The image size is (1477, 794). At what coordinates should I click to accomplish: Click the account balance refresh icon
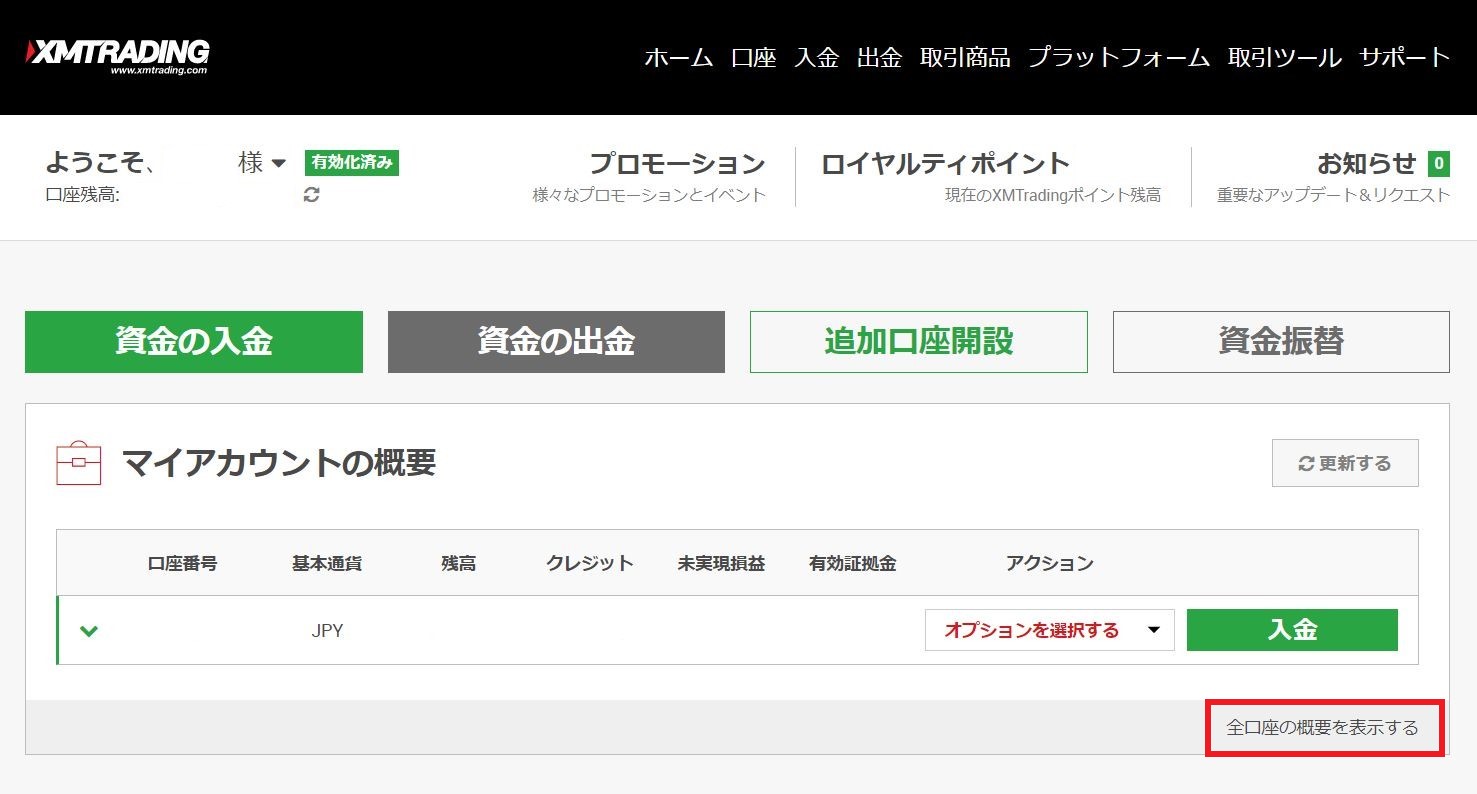tap(312, 195)
